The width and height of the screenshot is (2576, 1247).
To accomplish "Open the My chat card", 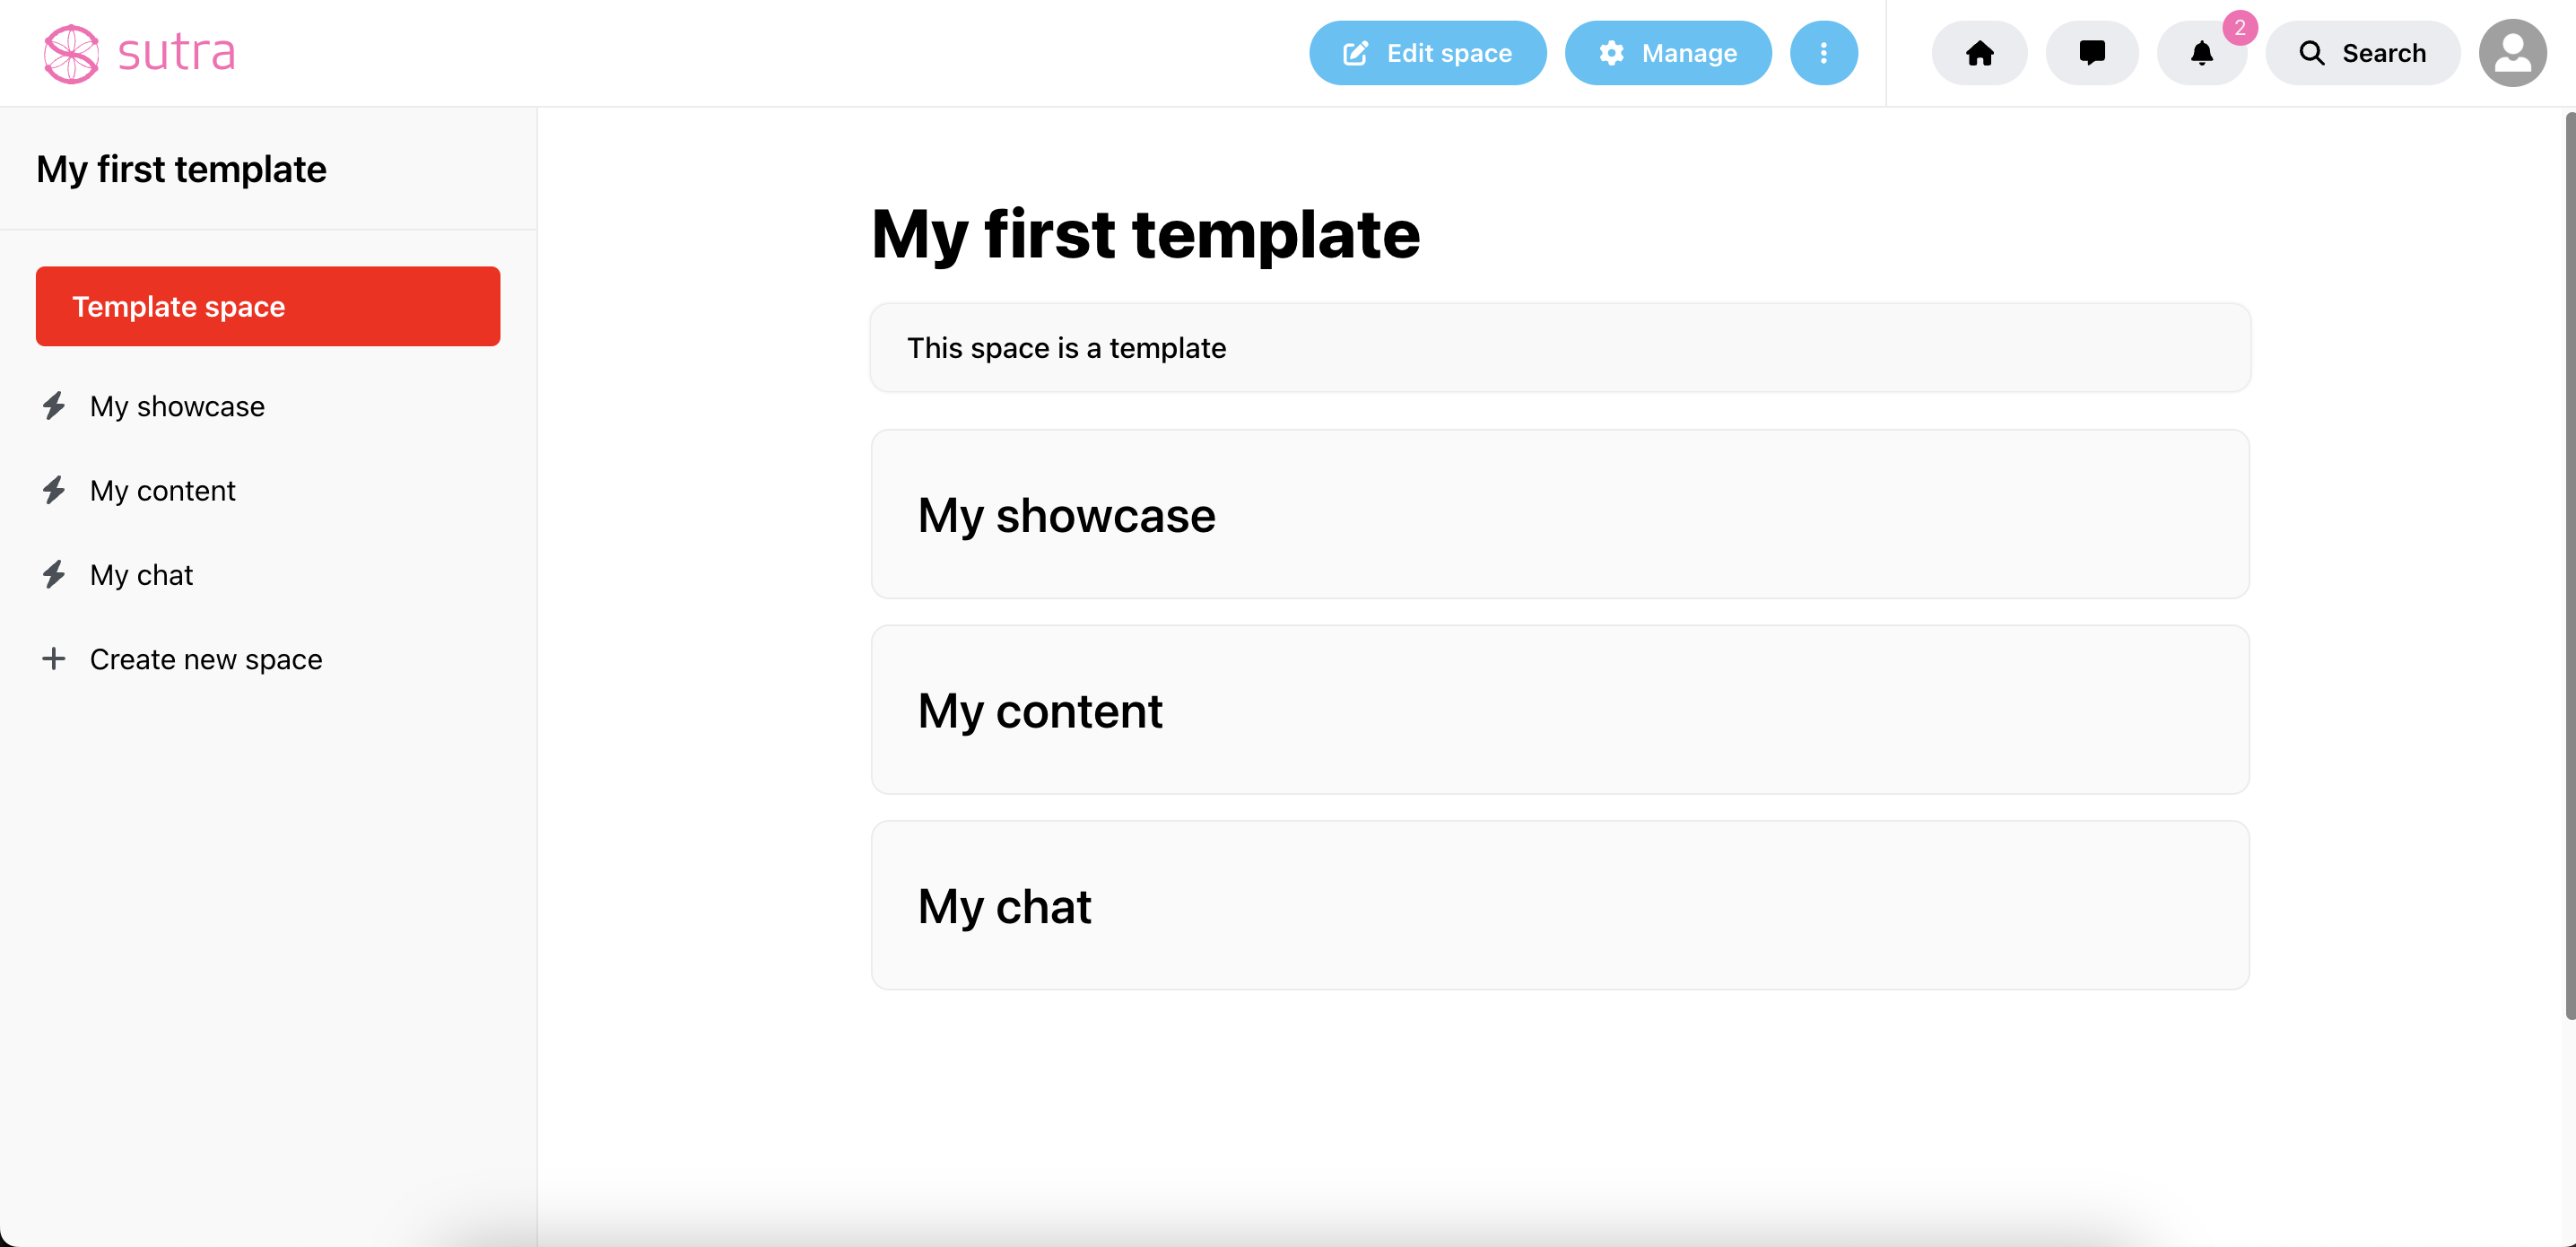I will [x=1560, y=906].
